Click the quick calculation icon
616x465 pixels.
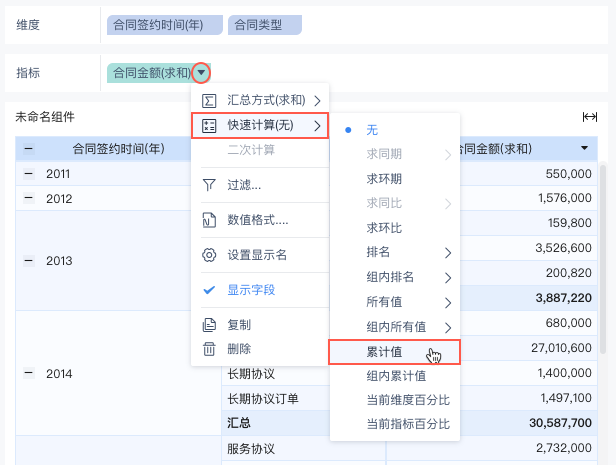coord(209,125)
